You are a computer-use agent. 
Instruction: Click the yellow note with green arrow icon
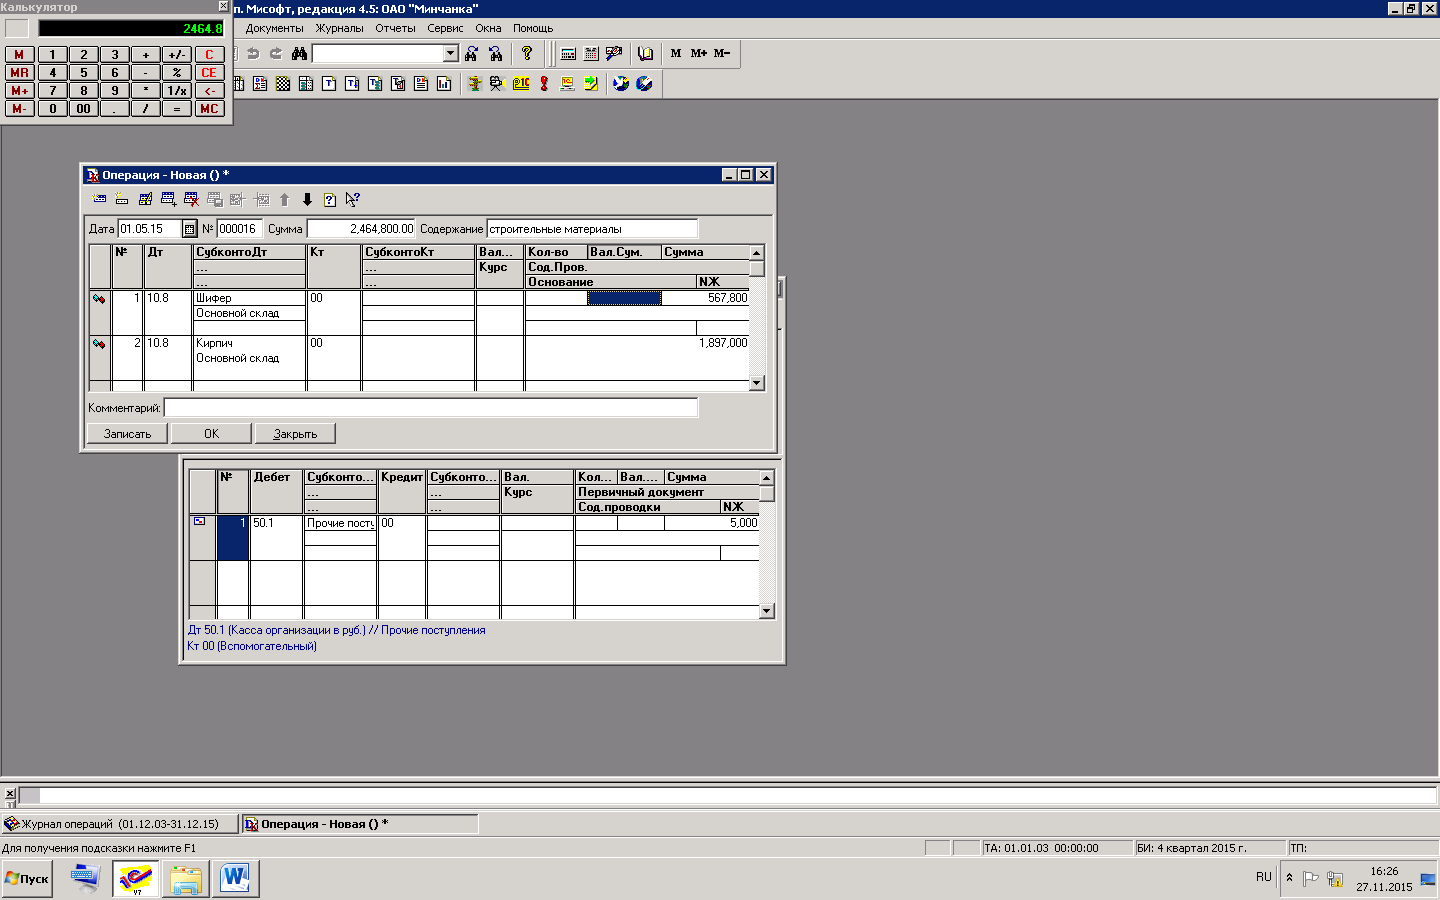coord(591,84)
